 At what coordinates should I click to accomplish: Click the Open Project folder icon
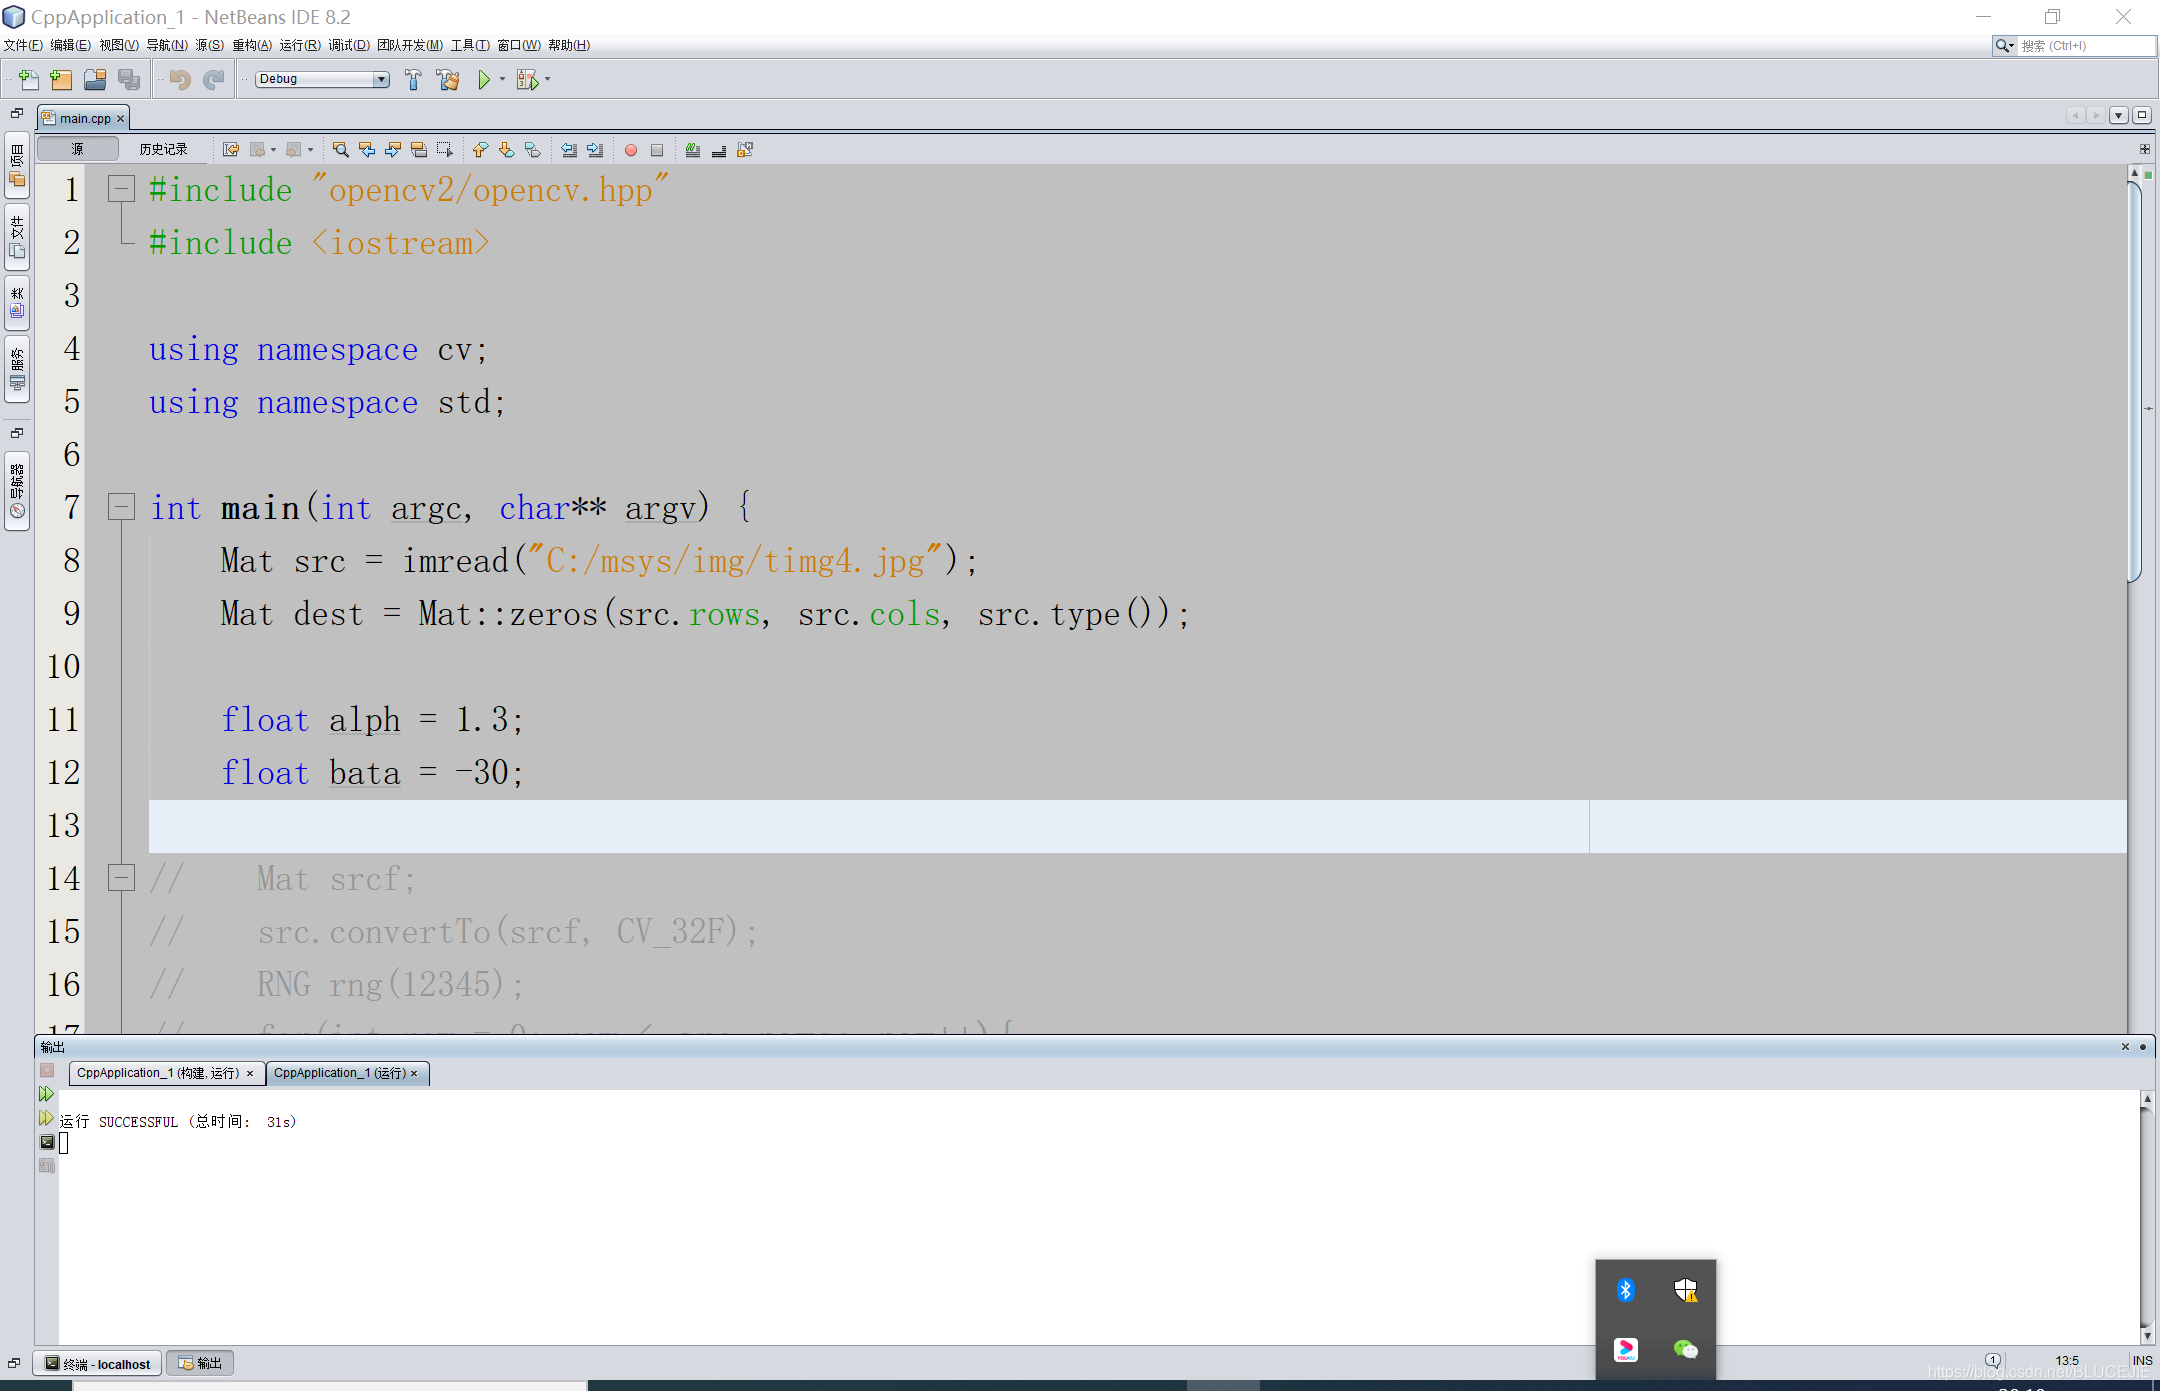[x=95, y=79]
